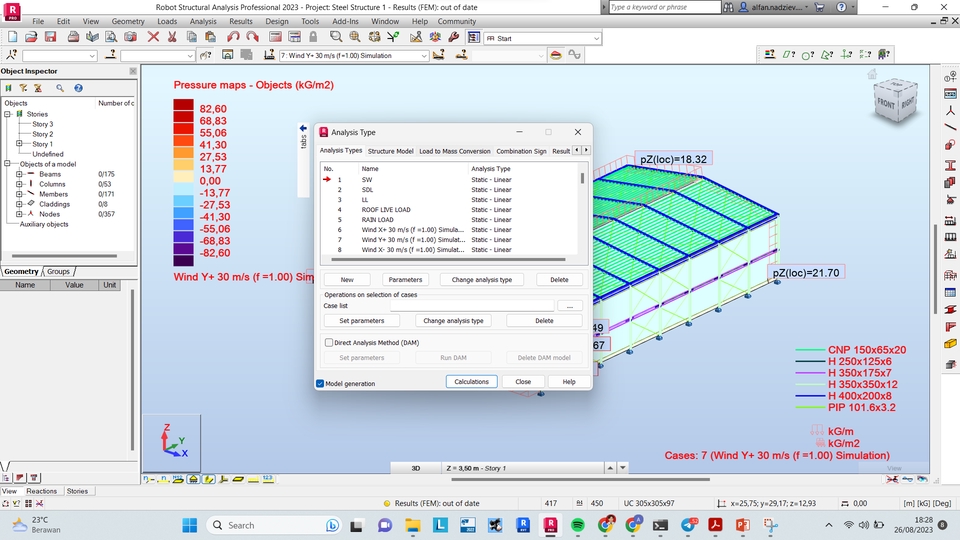This screenshot has height=540, width=960.
Task: Click Help button in the dialog
Action: pyautogui.click(x=569, y=381)
